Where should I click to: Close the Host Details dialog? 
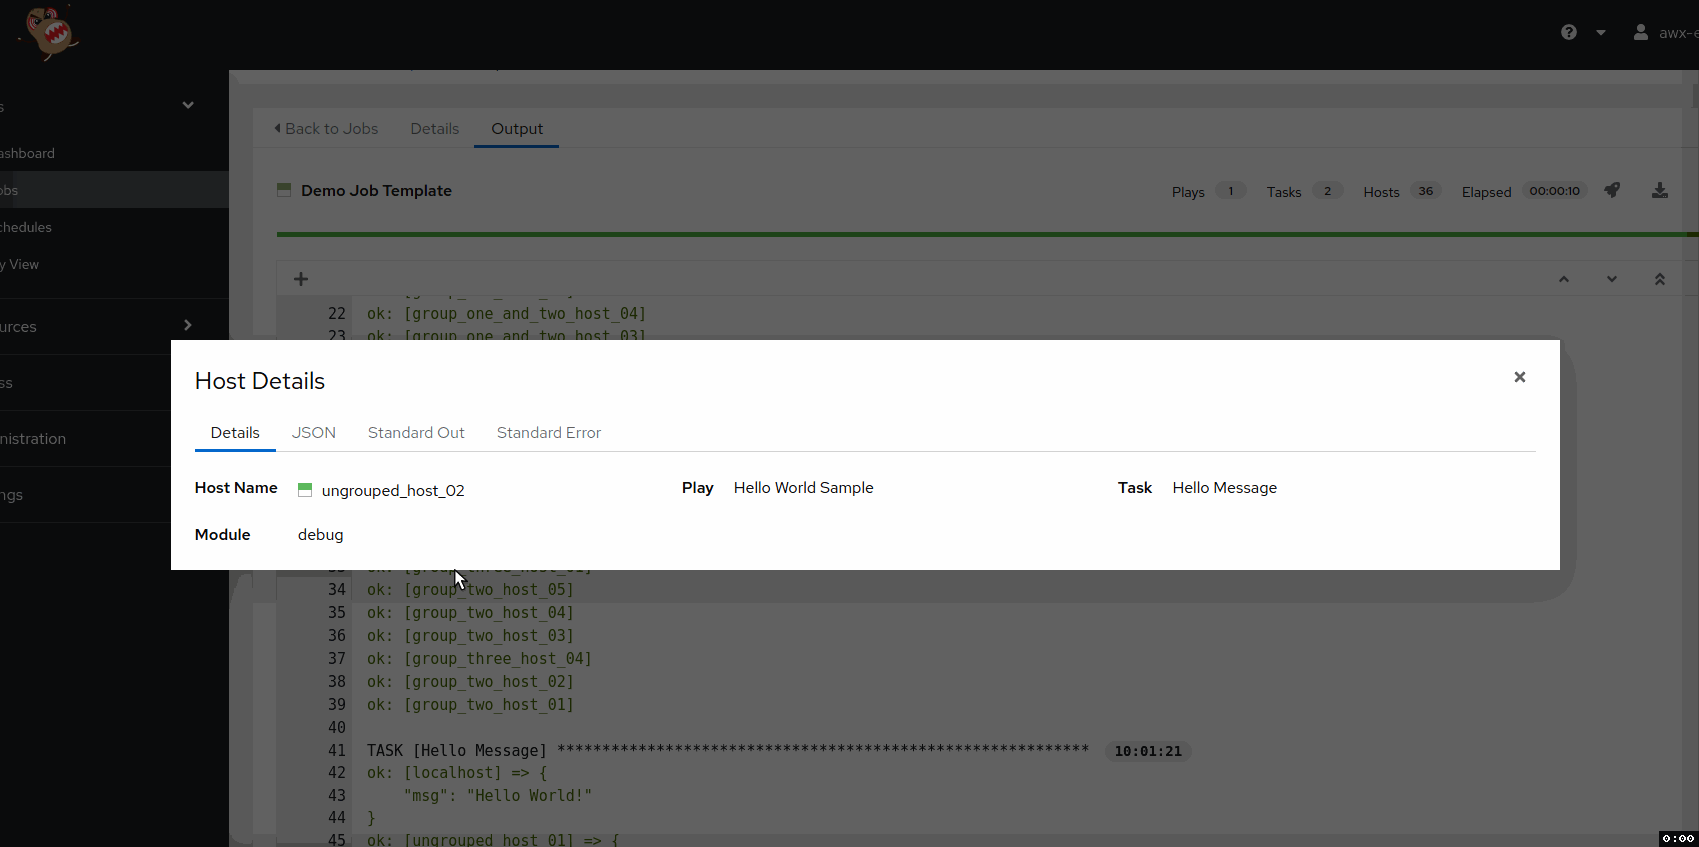point(1520,377)
